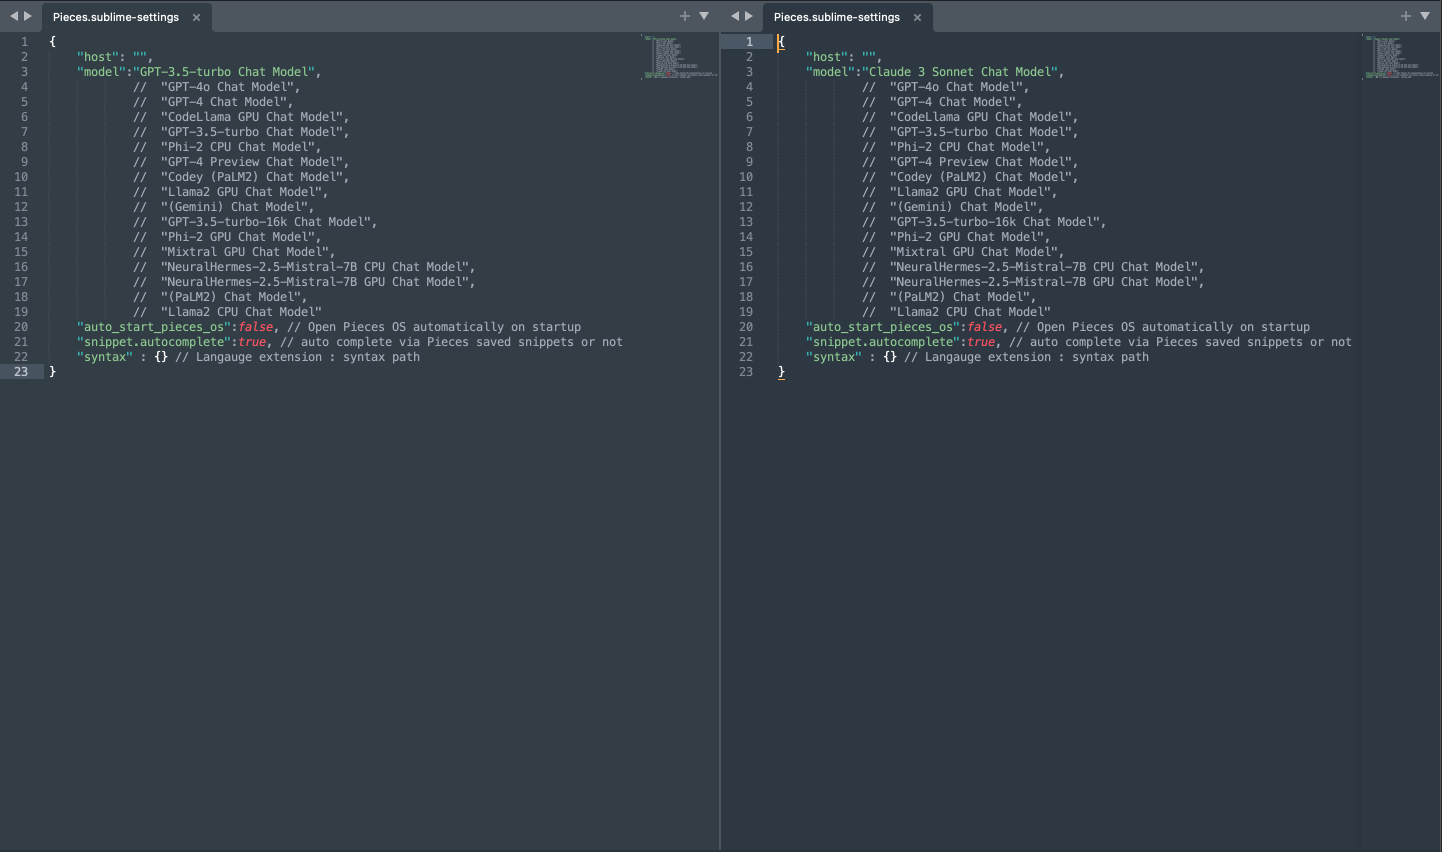The image size is (1442, 852).
Task: Add new tab in left pane
Action: coord(685,16)
